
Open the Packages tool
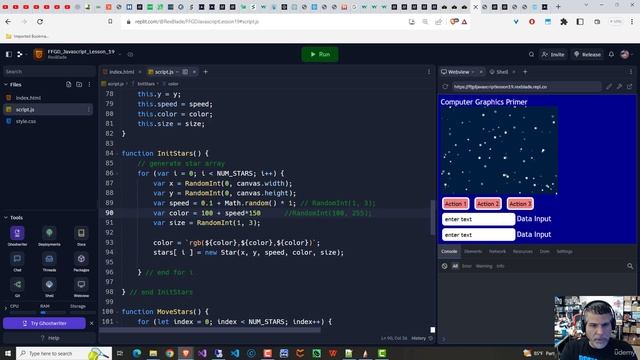pyautogui.click(x=81, y=262)
